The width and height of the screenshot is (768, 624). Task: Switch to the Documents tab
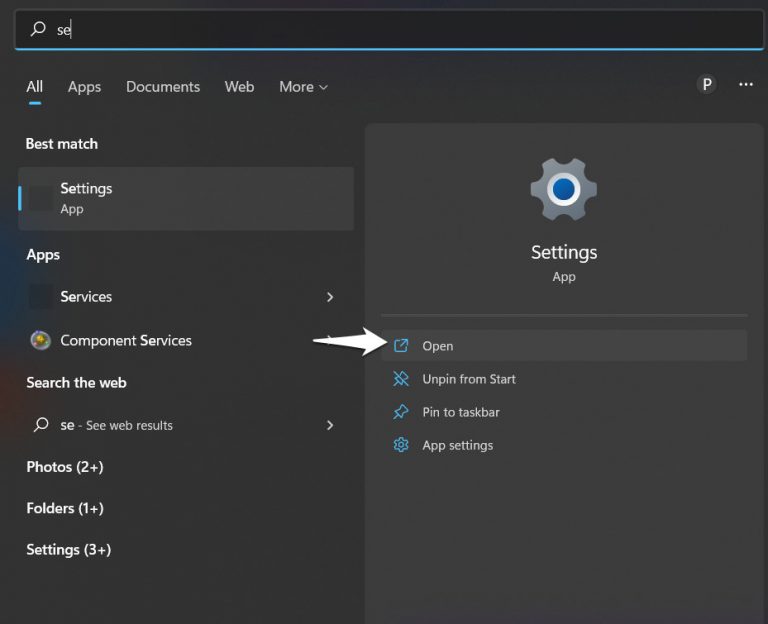click(163, 87)
